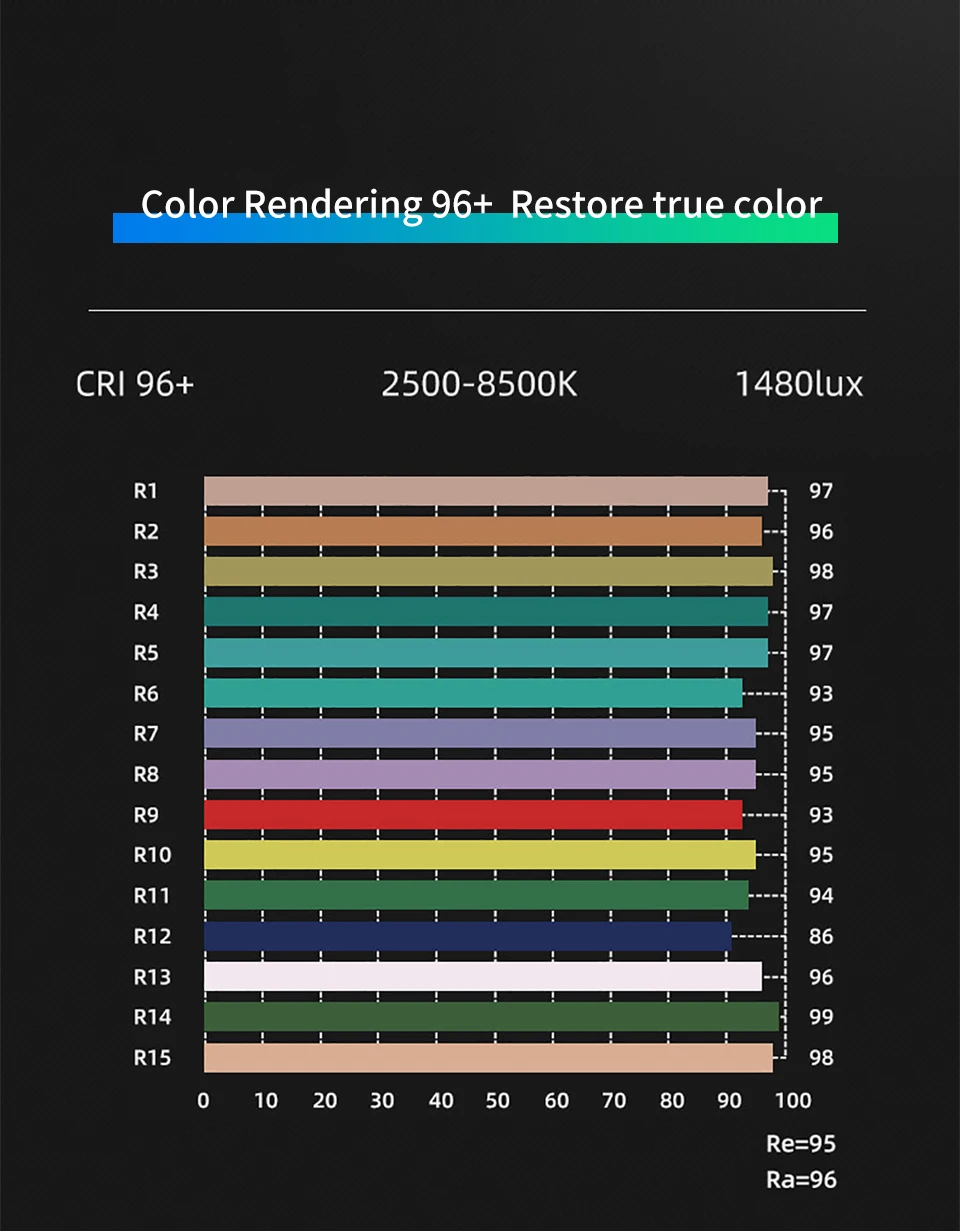960x1231 pixels.
Task: Click the R5 light teal color bar
Action: click(x=486, y=652)
